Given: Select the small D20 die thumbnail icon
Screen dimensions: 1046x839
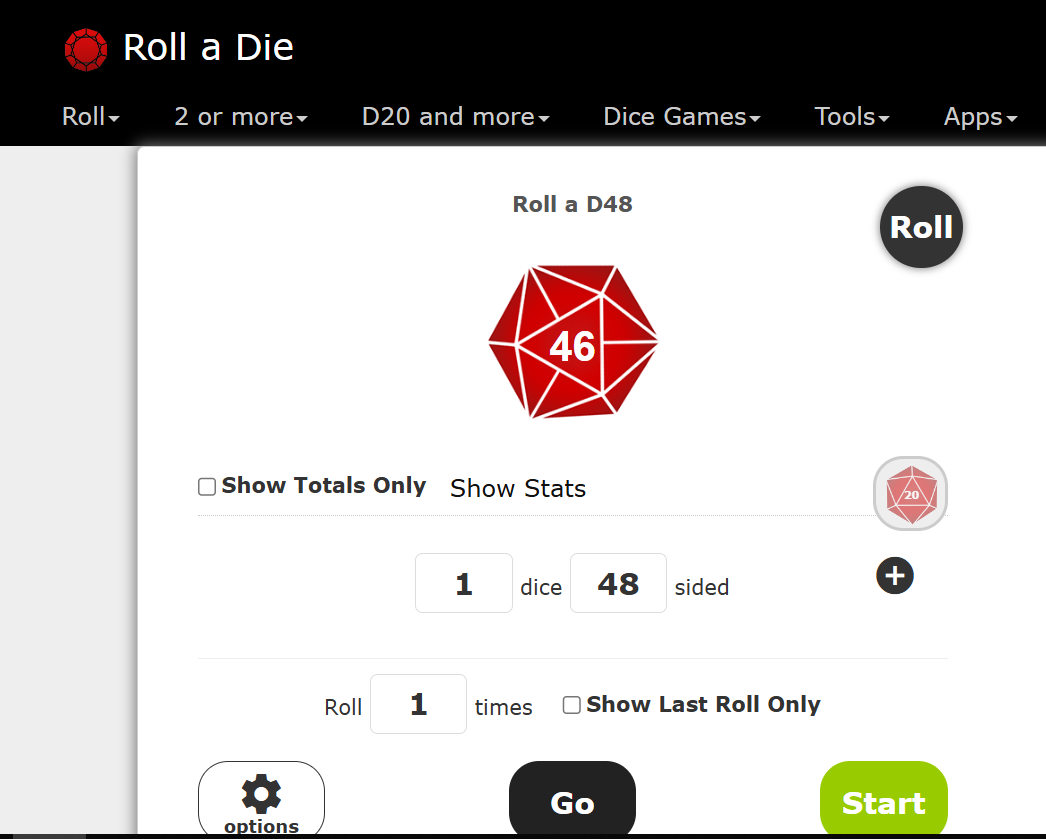Looking at the screenshot, I should [910, 493].
